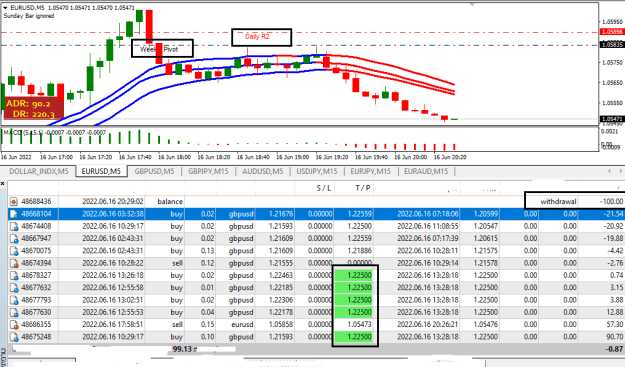Select order number 48668104
The height and width of the screenshot is (367, 625).
[36, 214]
